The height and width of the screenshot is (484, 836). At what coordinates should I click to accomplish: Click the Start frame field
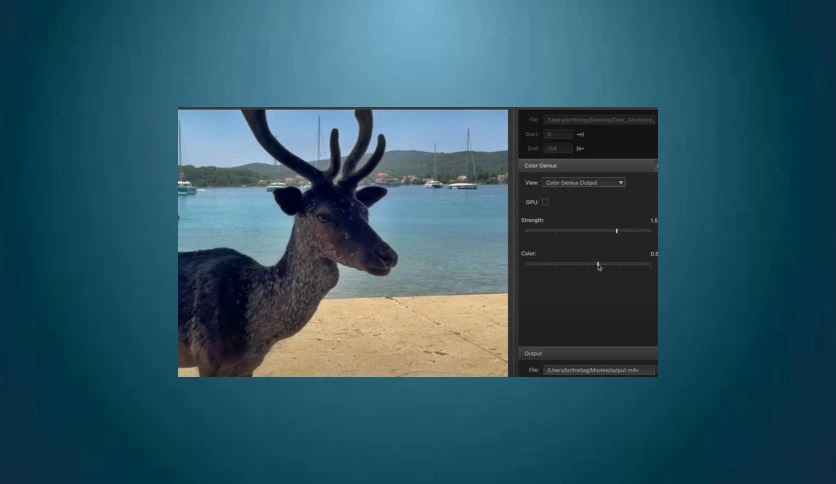click(x=558, y=134)
